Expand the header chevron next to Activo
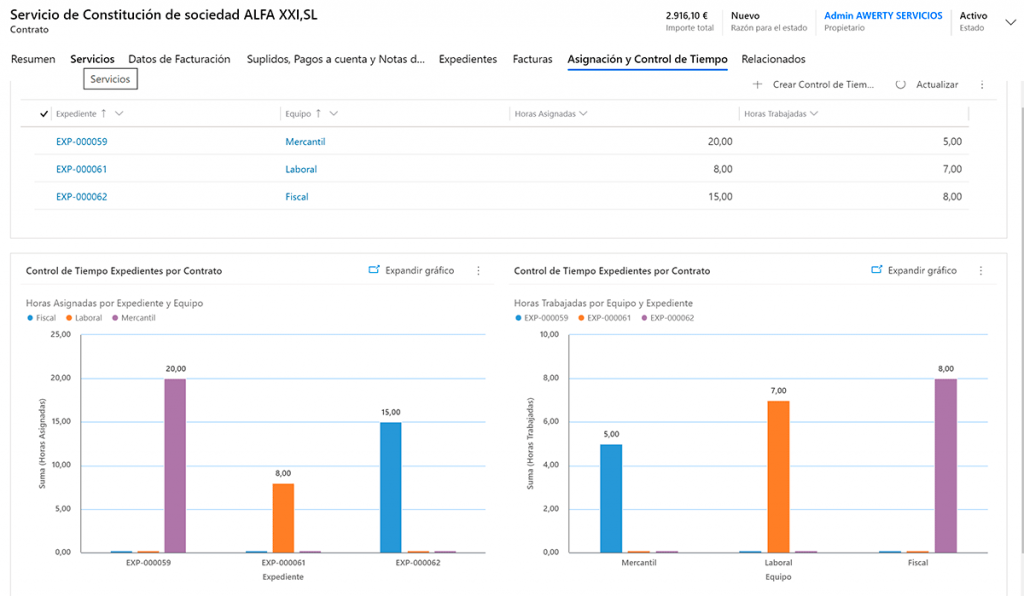 [1009, 22]
